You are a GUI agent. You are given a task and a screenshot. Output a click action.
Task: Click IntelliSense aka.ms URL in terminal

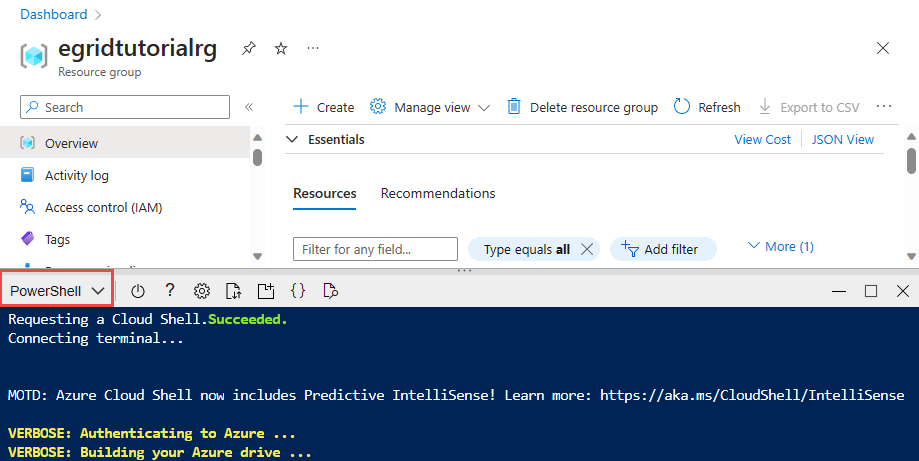752,395
